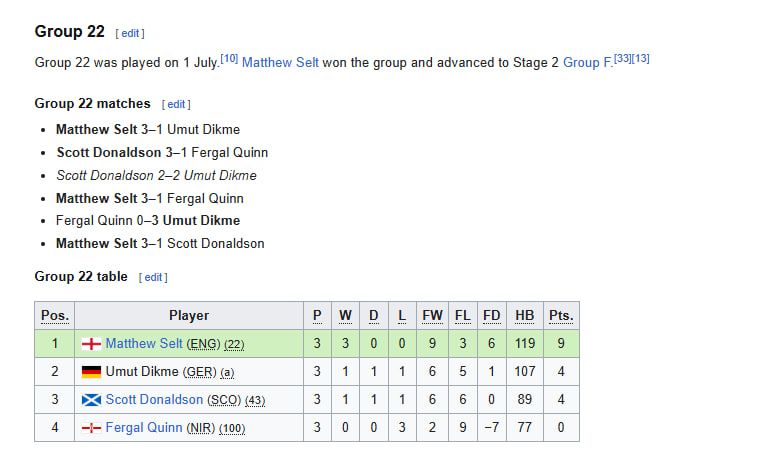Open Matthew Selt player link in the table
Image resolution: width=757 pixels, height=453 pixels.
(x=144, y=343)
